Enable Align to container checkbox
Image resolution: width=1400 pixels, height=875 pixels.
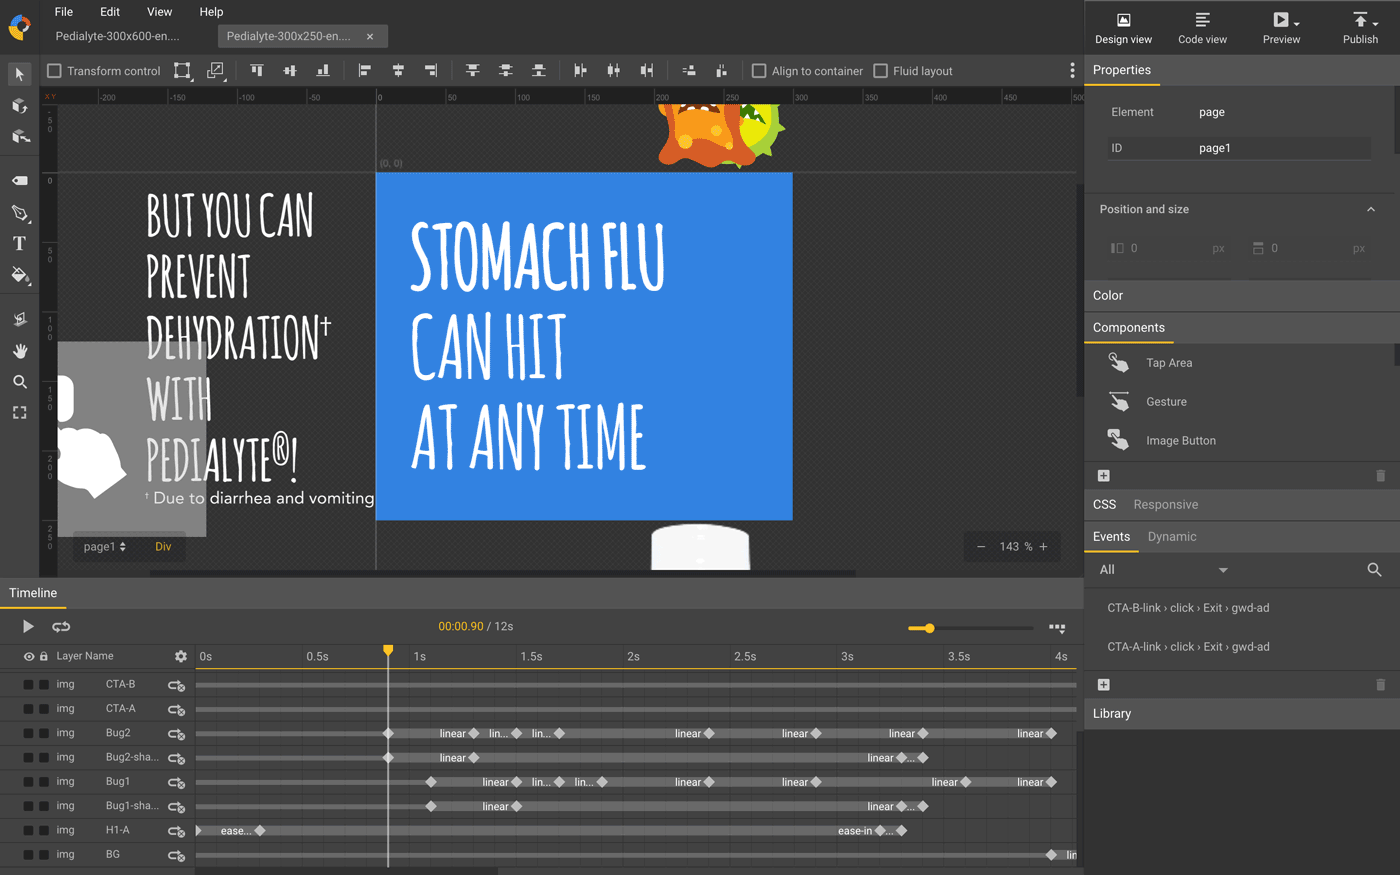pyautogui.click(x=759, y=71)
